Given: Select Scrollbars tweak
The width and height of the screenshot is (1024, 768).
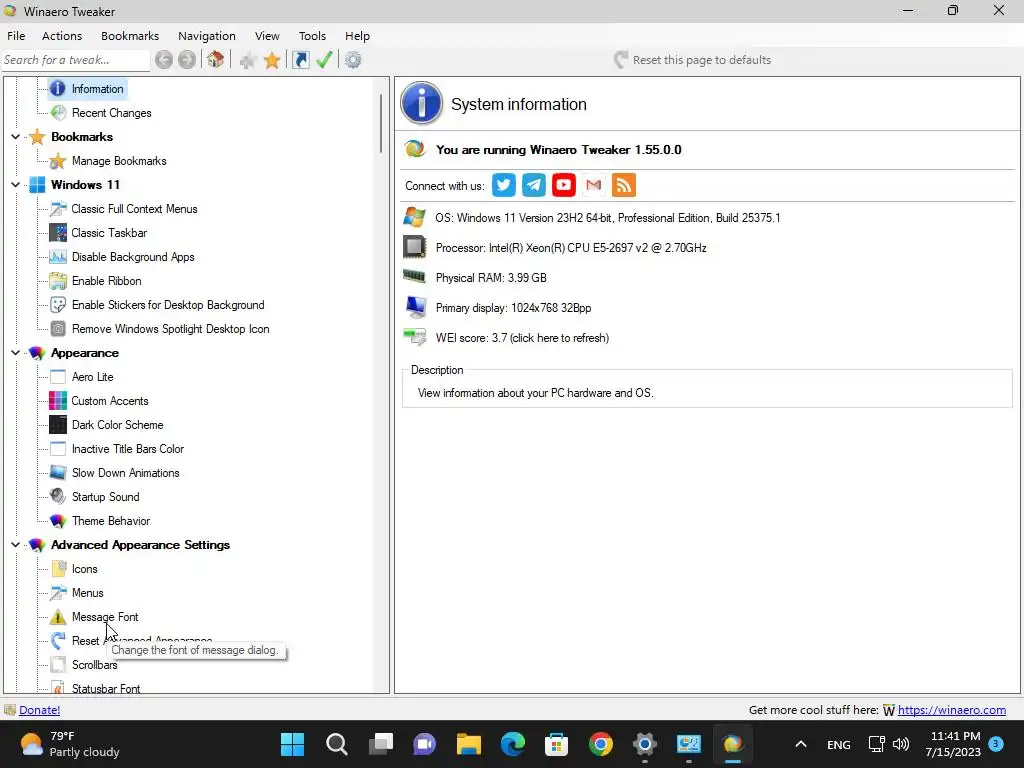Looking at the screenshot, I should [94, 665].
